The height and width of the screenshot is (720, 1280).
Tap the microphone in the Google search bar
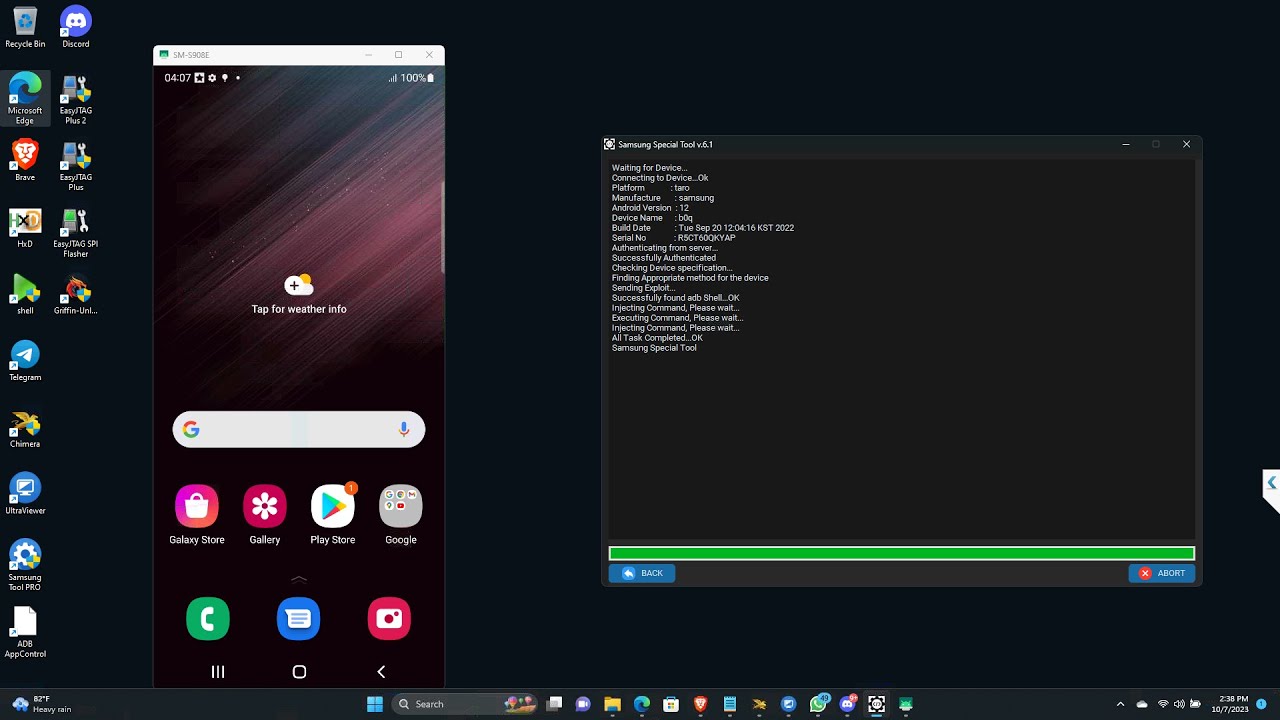pos(404,429)
